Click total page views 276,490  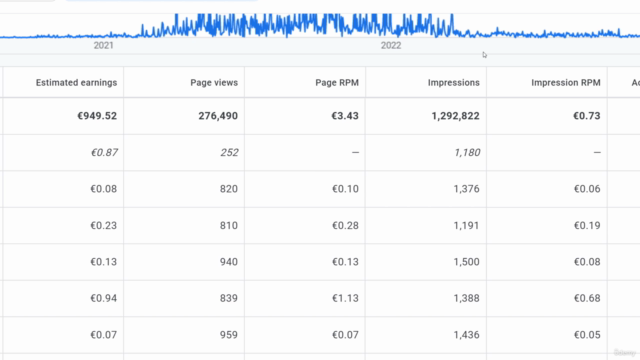pos(218,116)
